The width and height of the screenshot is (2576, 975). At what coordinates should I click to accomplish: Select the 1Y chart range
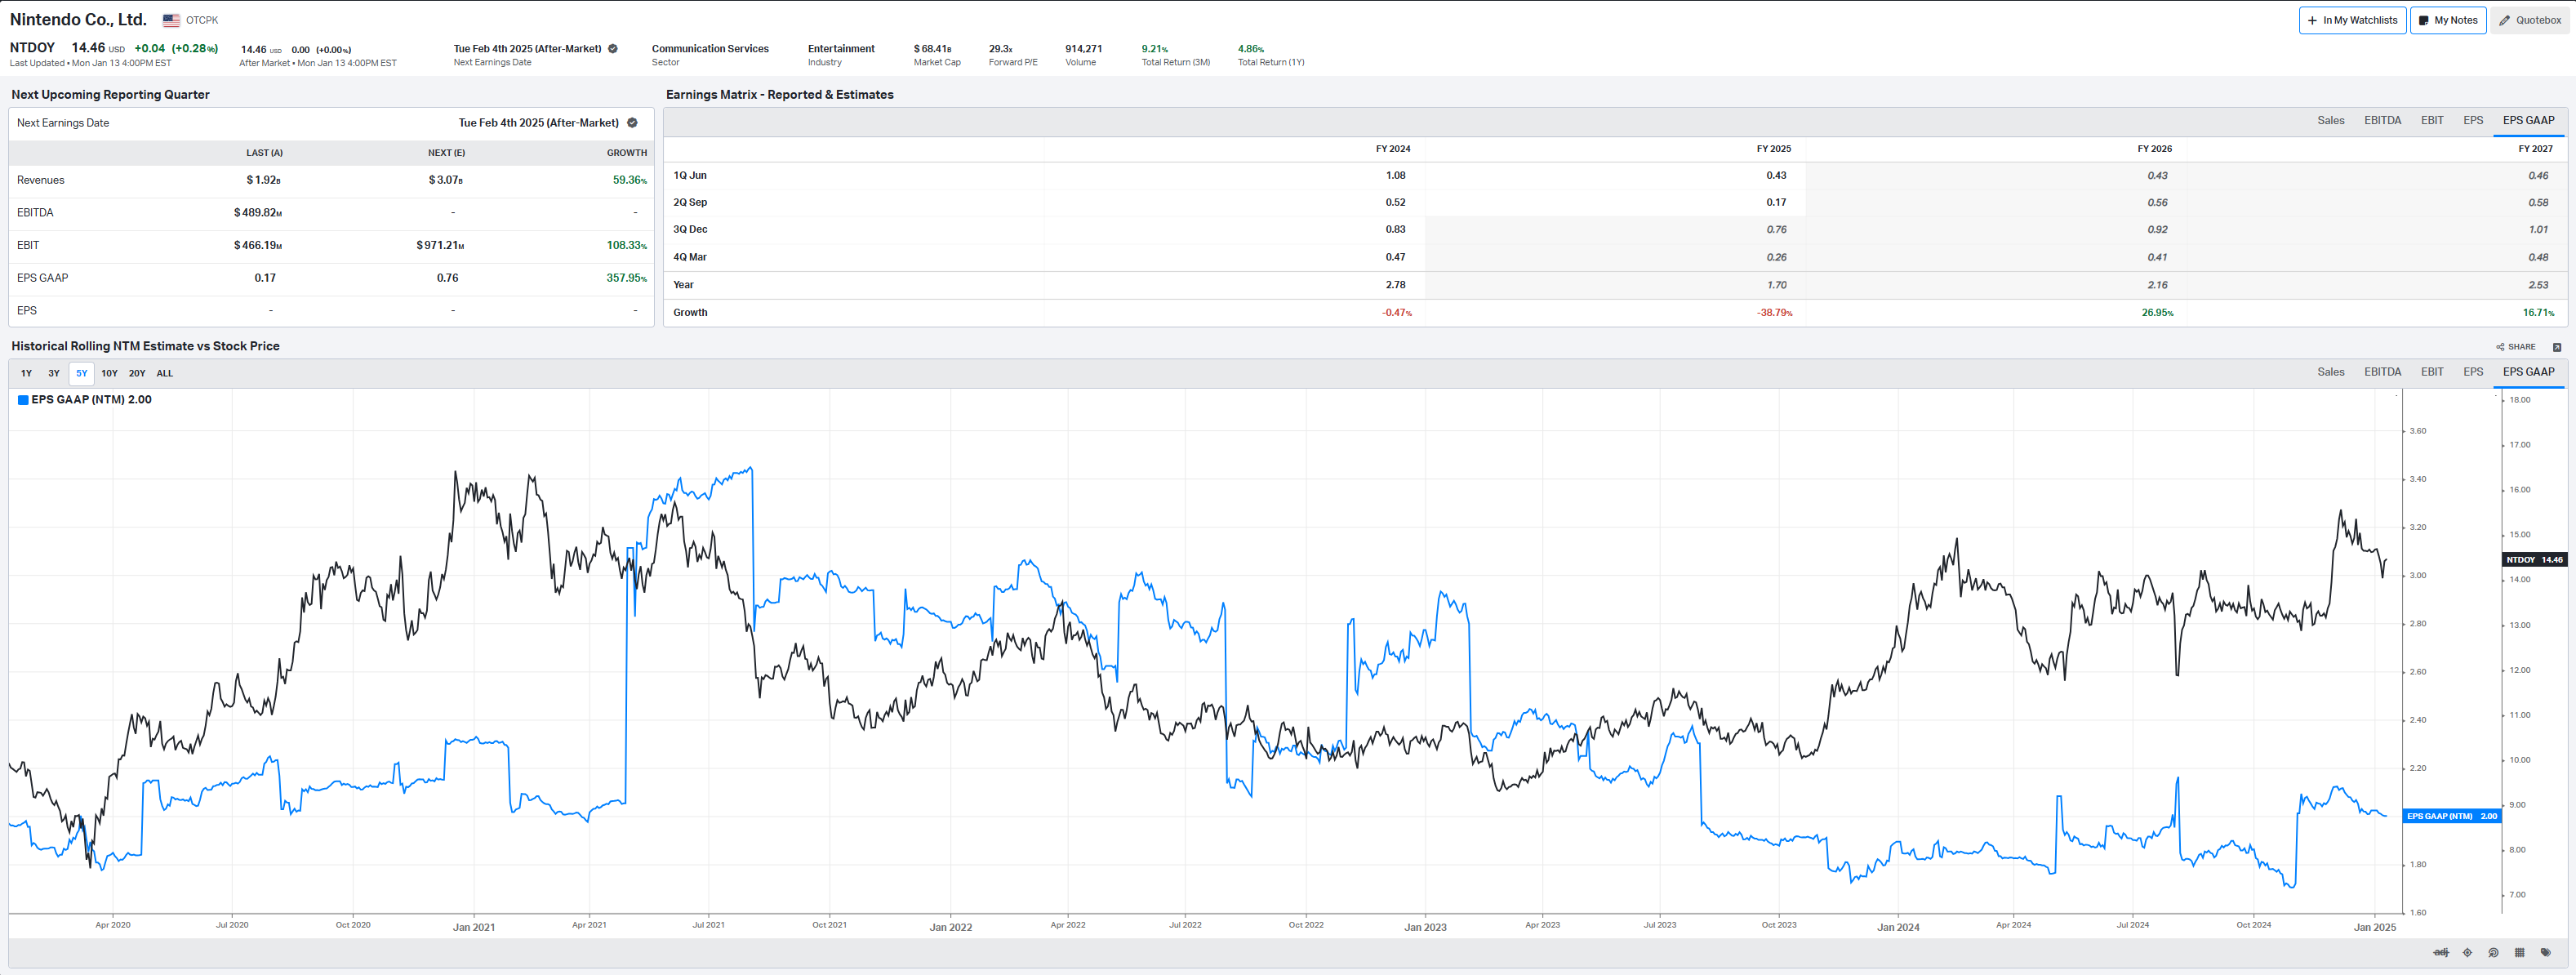26,373
